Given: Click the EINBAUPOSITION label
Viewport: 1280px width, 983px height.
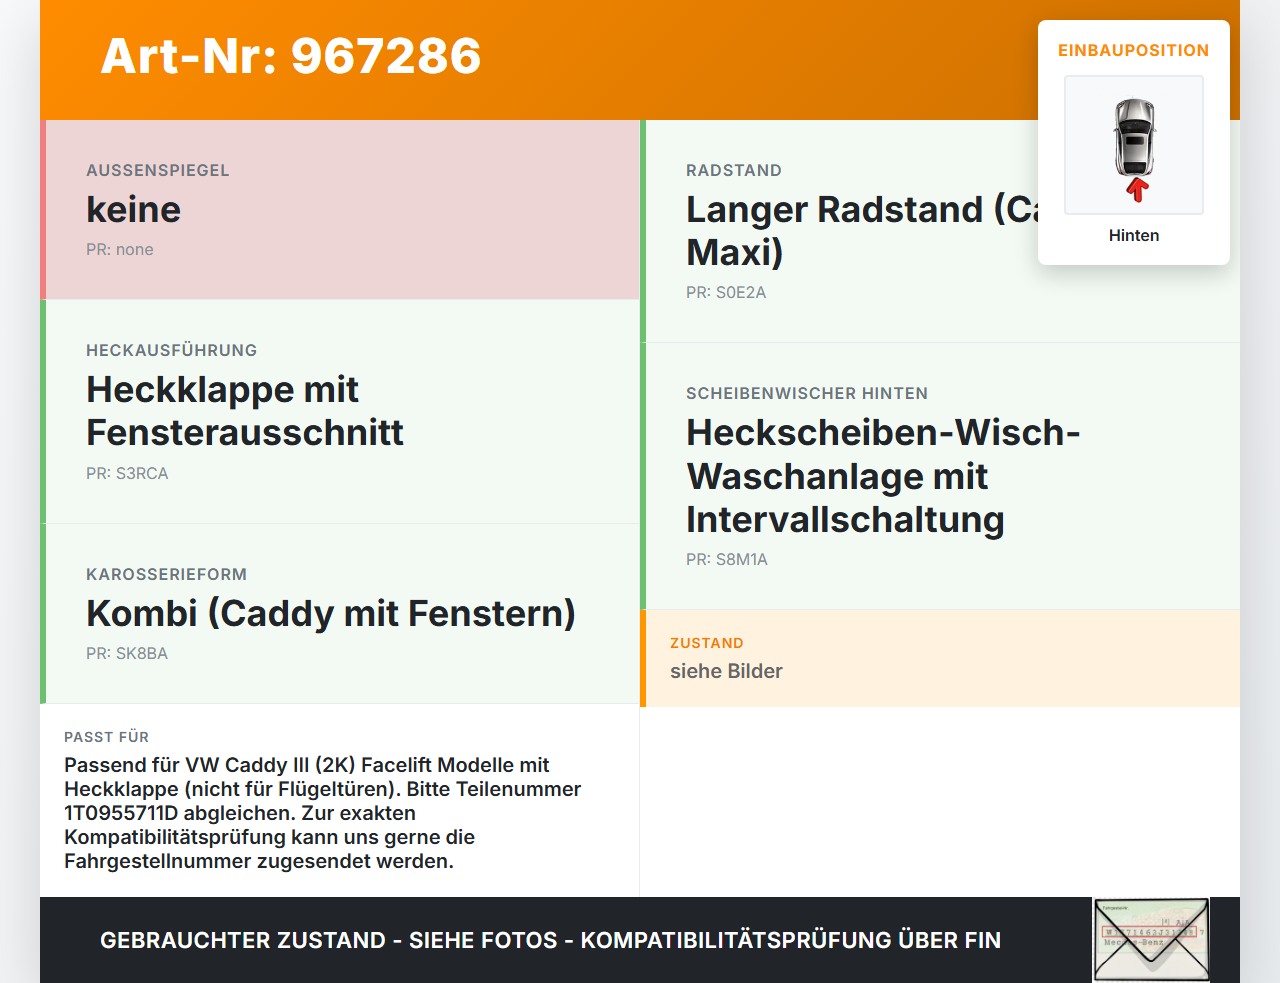Looking at the screenshot, I should click(x=1134, y=50).
